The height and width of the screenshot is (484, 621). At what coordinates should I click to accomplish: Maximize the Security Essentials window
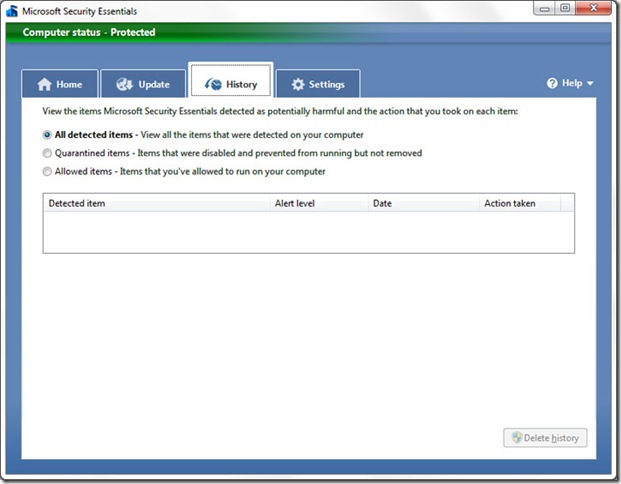(565, 8)
